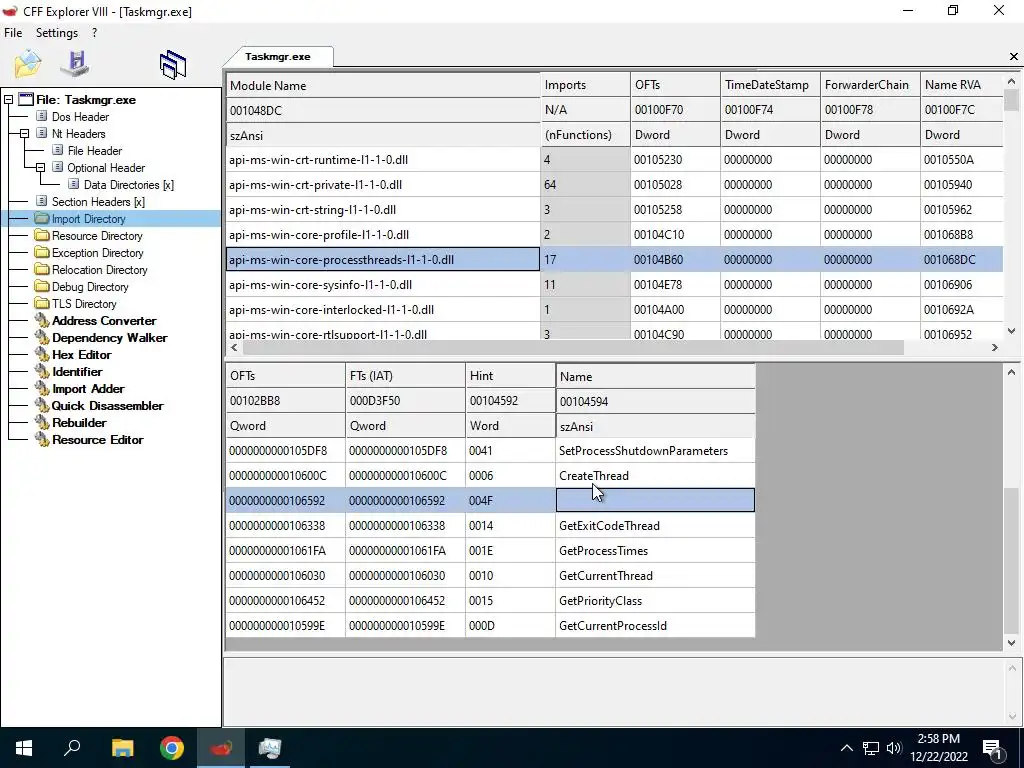
Task: Open the taskbar clock and date
Action: point(938,748)
